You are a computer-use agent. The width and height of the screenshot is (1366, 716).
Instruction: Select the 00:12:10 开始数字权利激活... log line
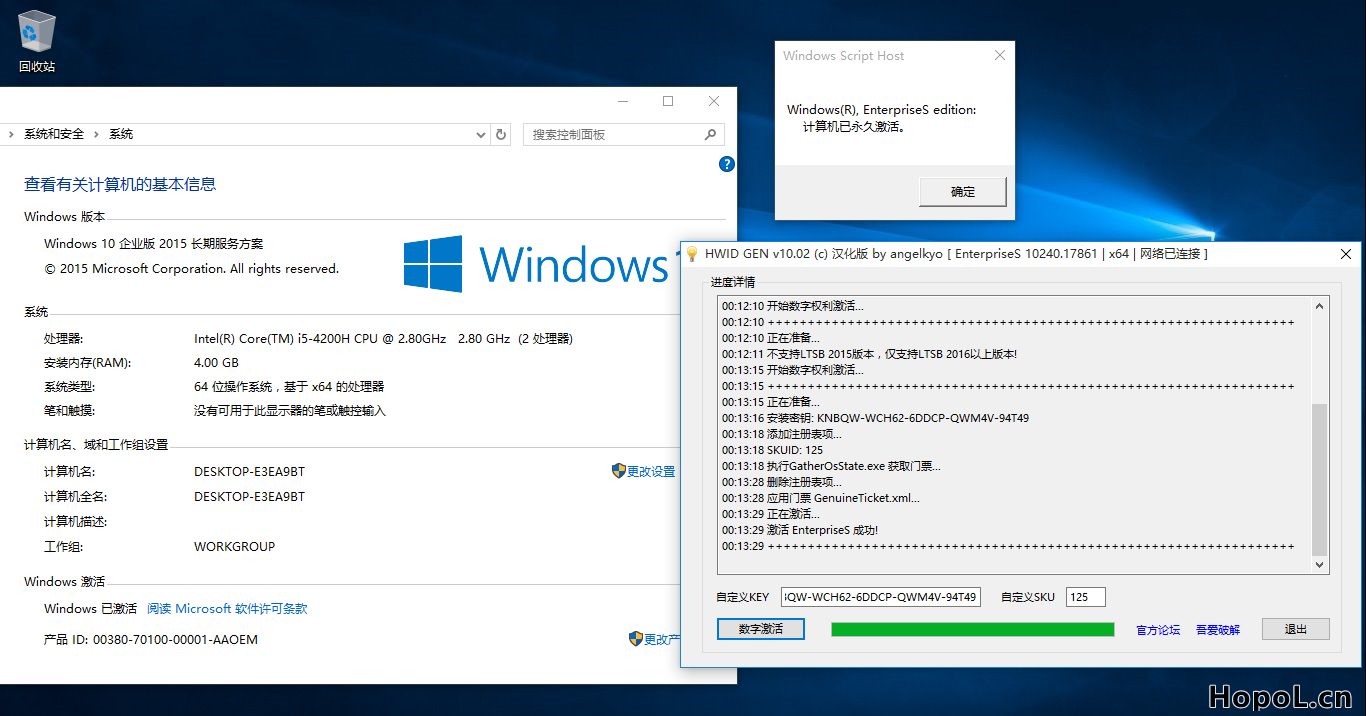[x=792, y=306]
